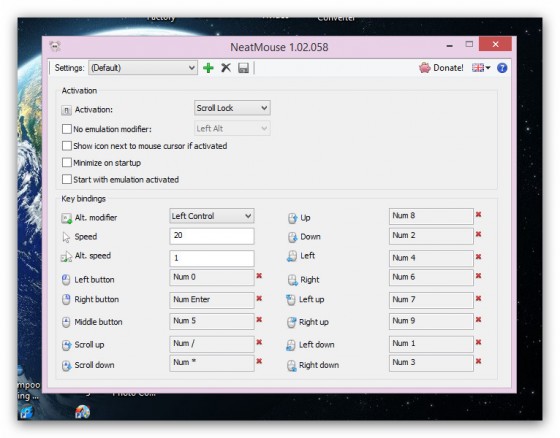Enable the No emulation modifier checkbox
This screenshot has width=560, height=438.
click(x=67, y=129)
